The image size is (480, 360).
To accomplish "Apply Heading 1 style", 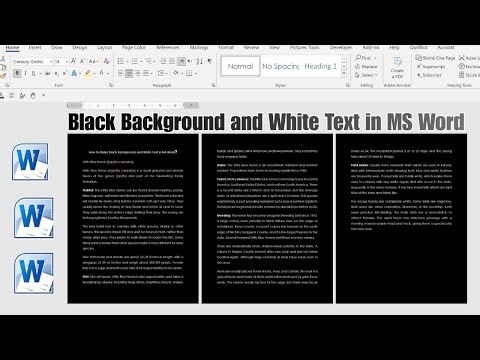I will [320, 66].
